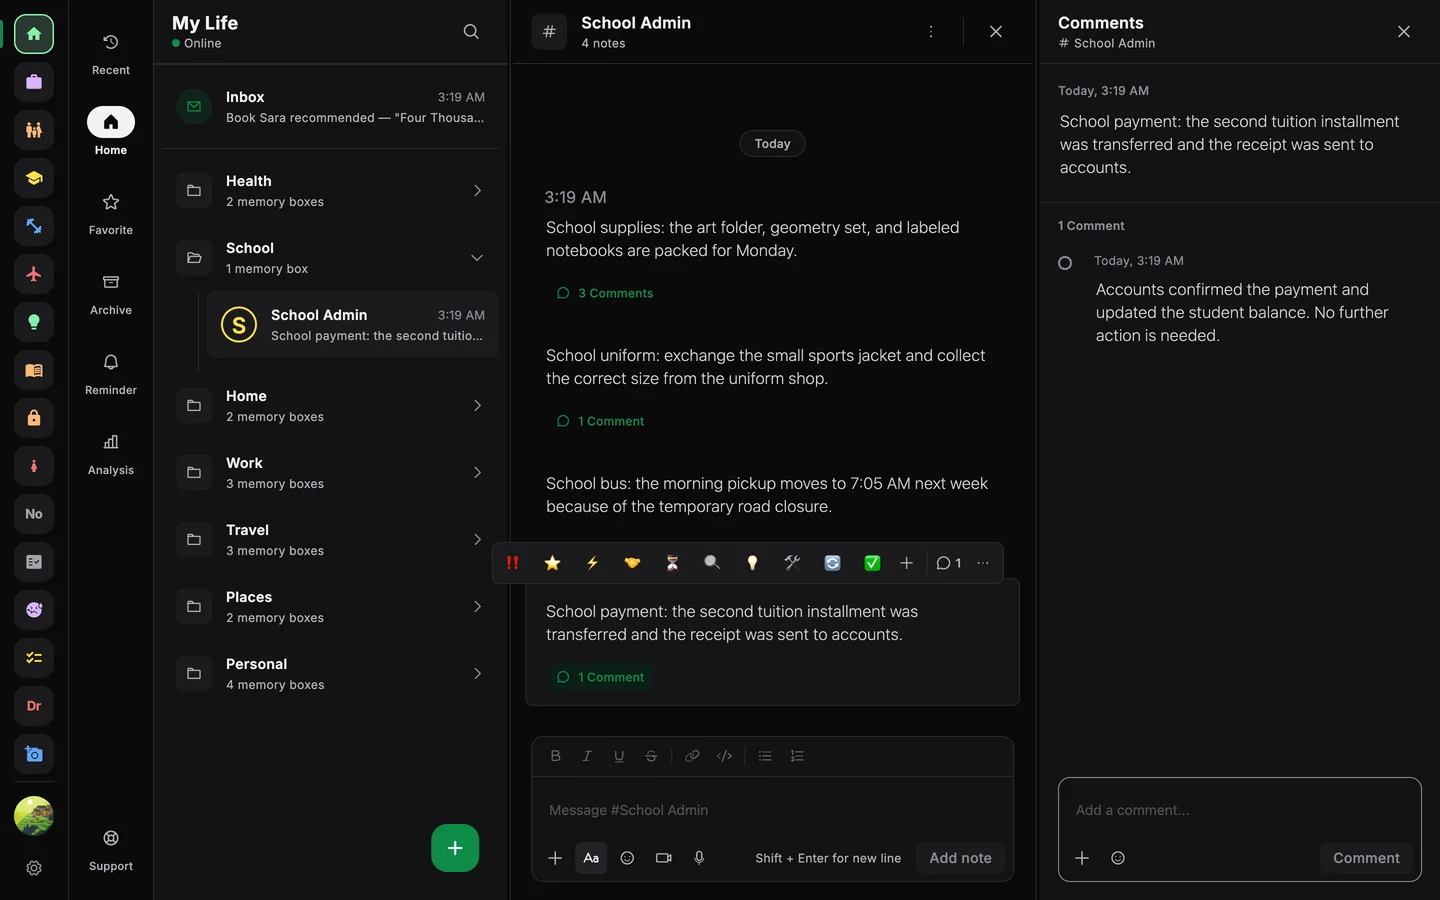Open the Inbox message
The width and height of the screenshot is (1440, 900).
coord(331,107)
